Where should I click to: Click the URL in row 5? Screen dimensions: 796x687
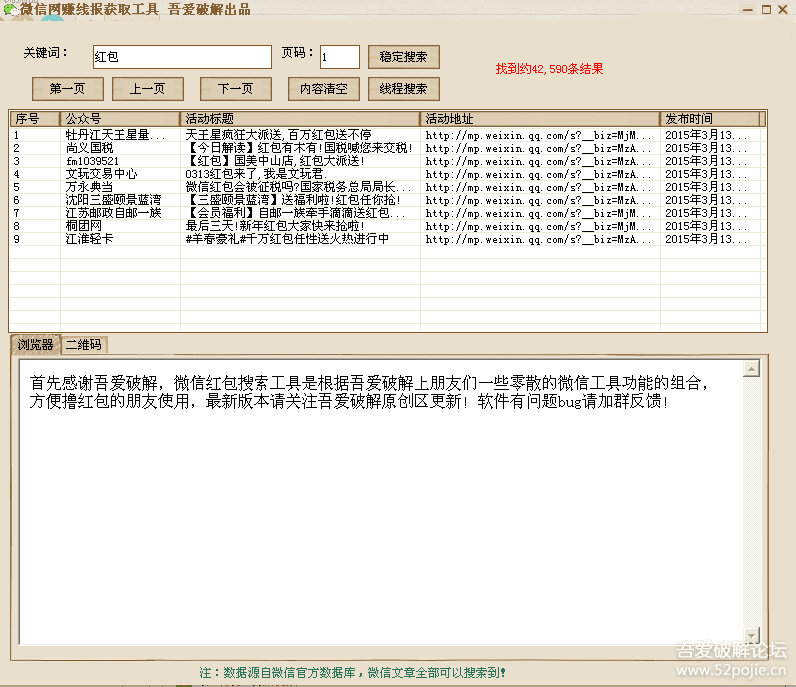tap(538, 187)
